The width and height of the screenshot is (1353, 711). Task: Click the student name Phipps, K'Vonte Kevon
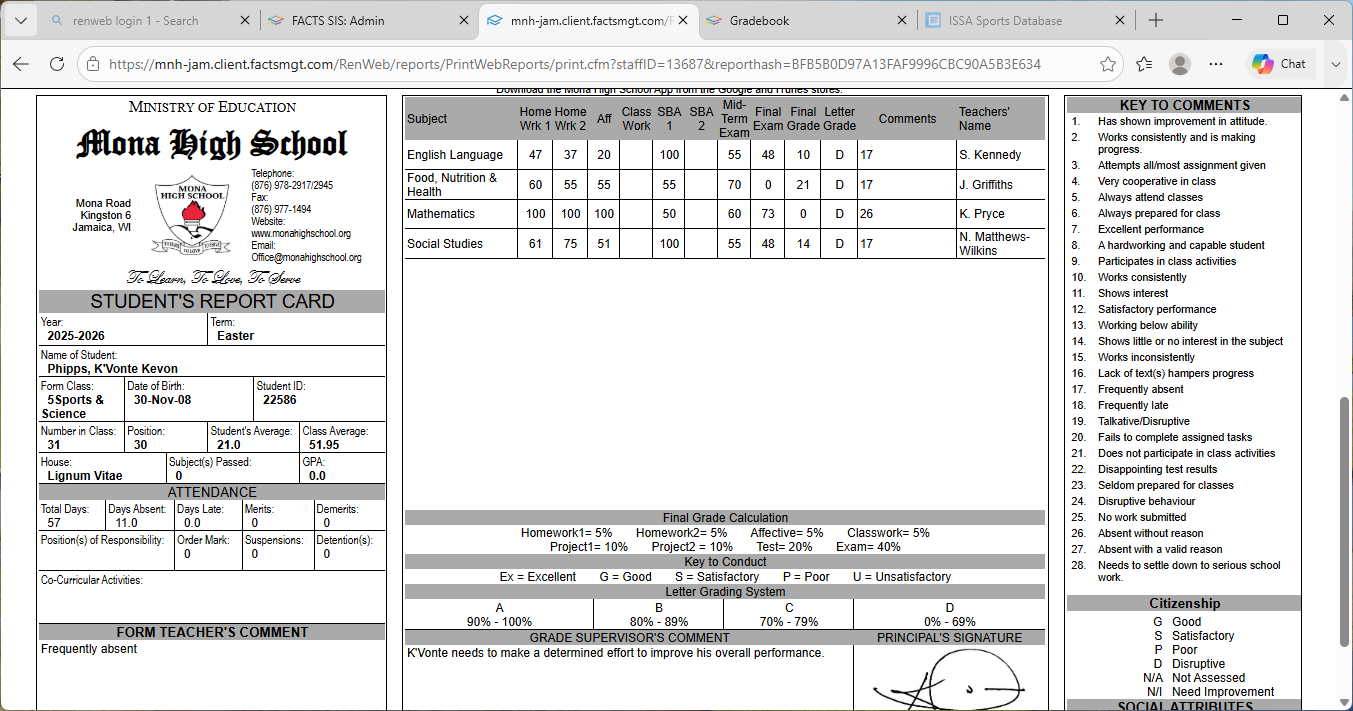click(x=113, y=369)
